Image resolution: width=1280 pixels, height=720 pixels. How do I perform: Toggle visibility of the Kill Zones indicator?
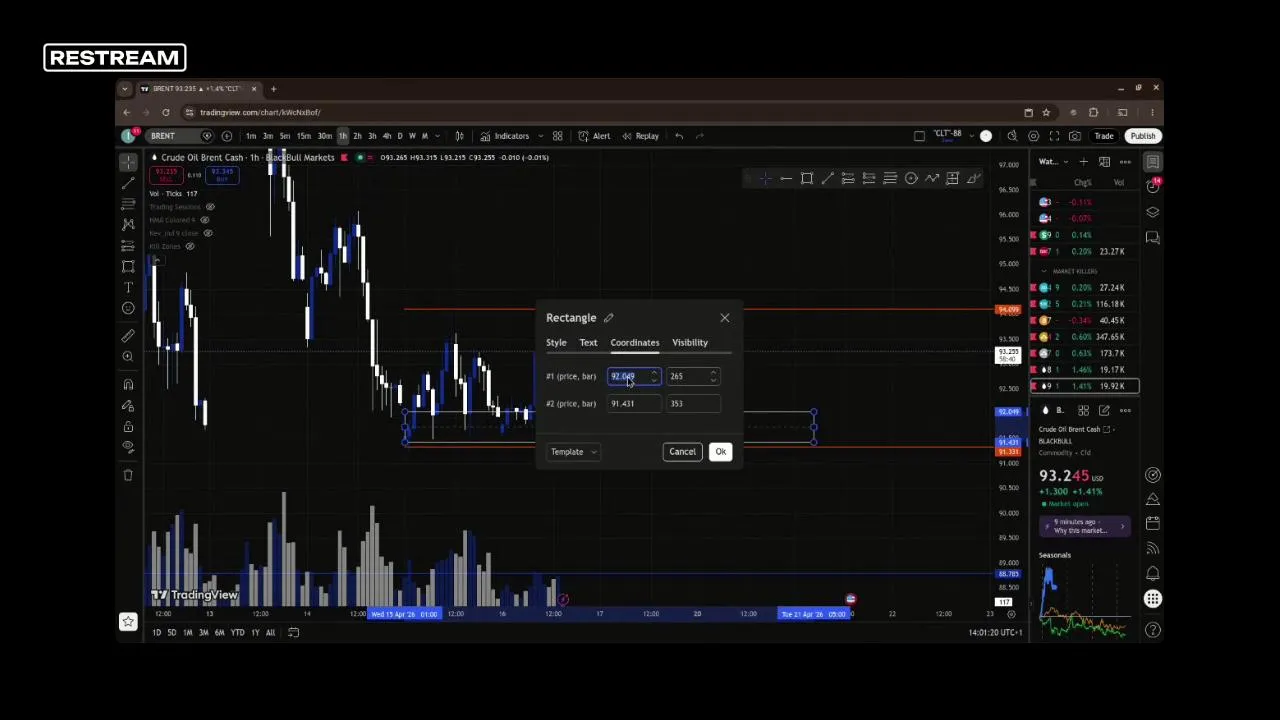(190, 246)
